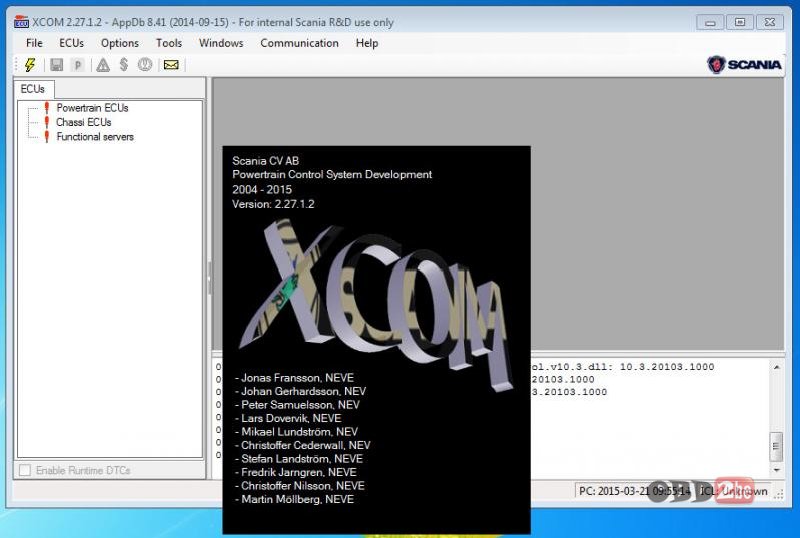Open the Options menu

click(120, 43)
